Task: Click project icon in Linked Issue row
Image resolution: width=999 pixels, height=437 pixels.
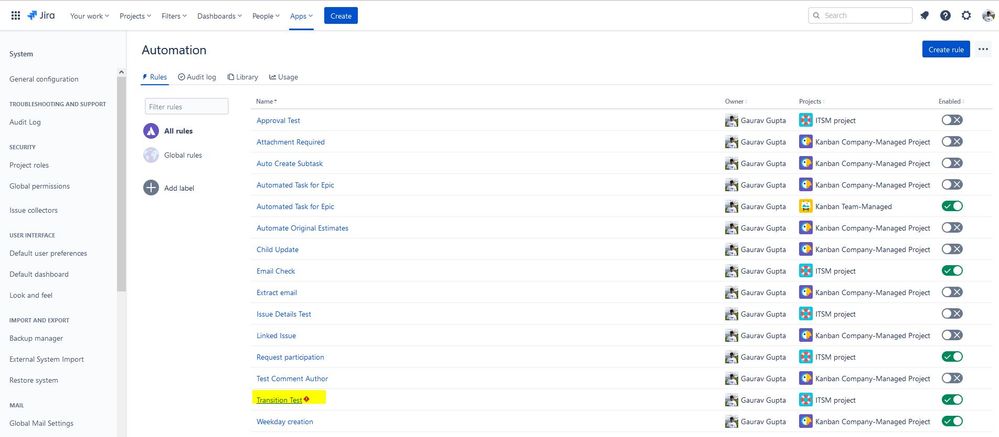Action: pyautogui.click(x=806, y=336)
